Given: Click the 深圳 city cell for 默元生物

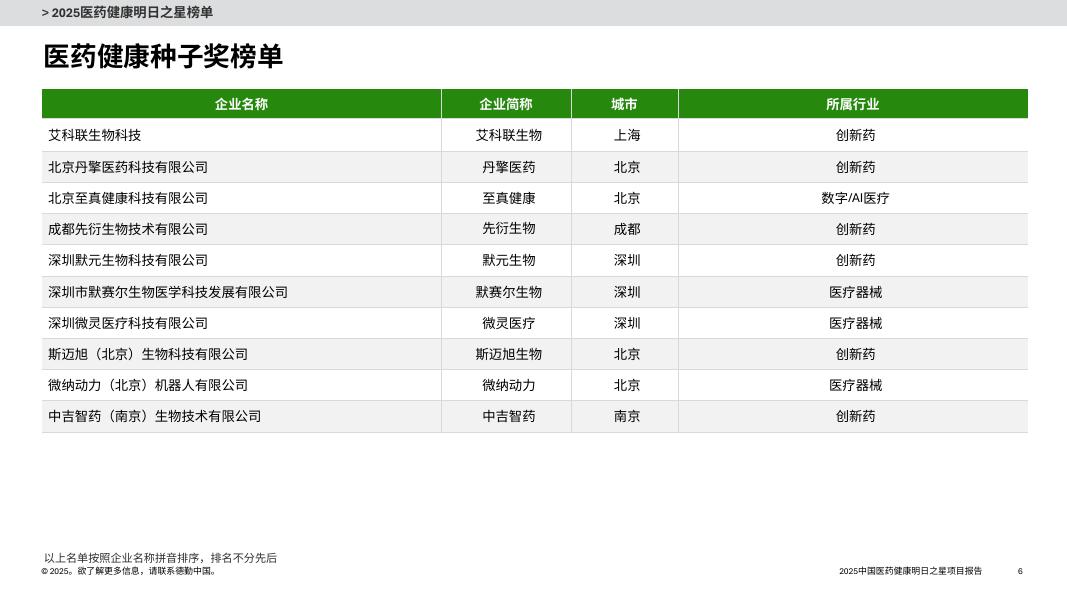Looking at the screenshot, I should 626,260.
